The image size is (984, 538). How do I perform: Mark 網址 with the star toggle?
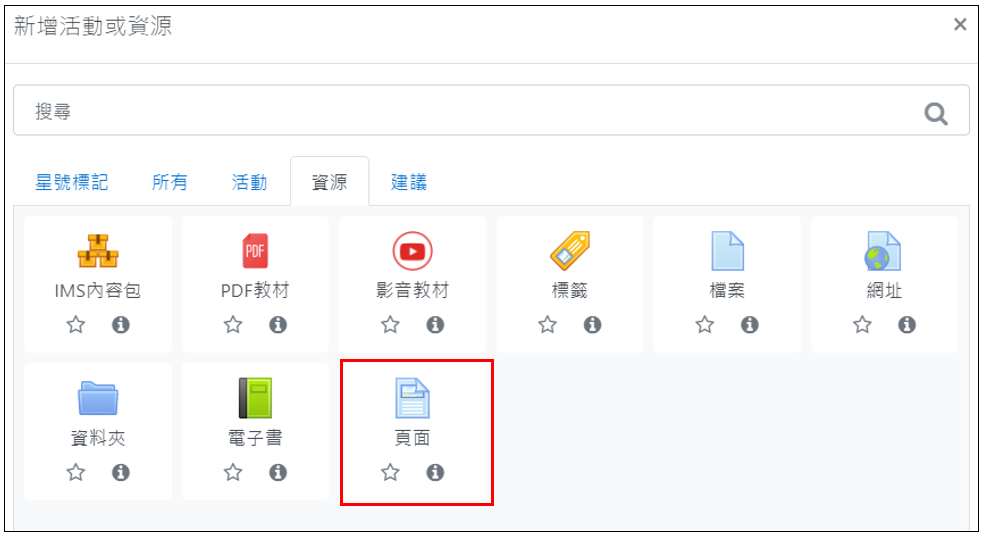pos(862,325)
